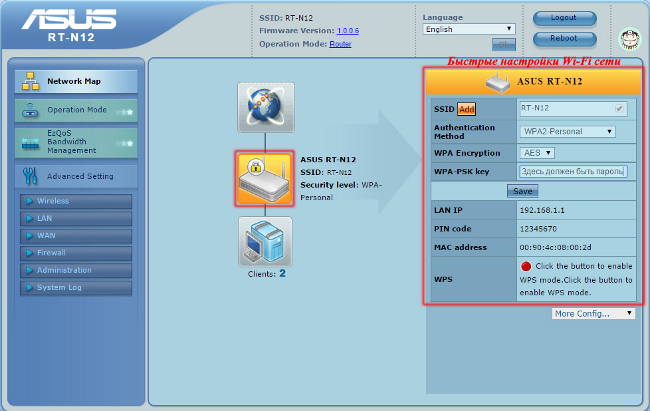Expand the Firewall menu

click(76, 253)
